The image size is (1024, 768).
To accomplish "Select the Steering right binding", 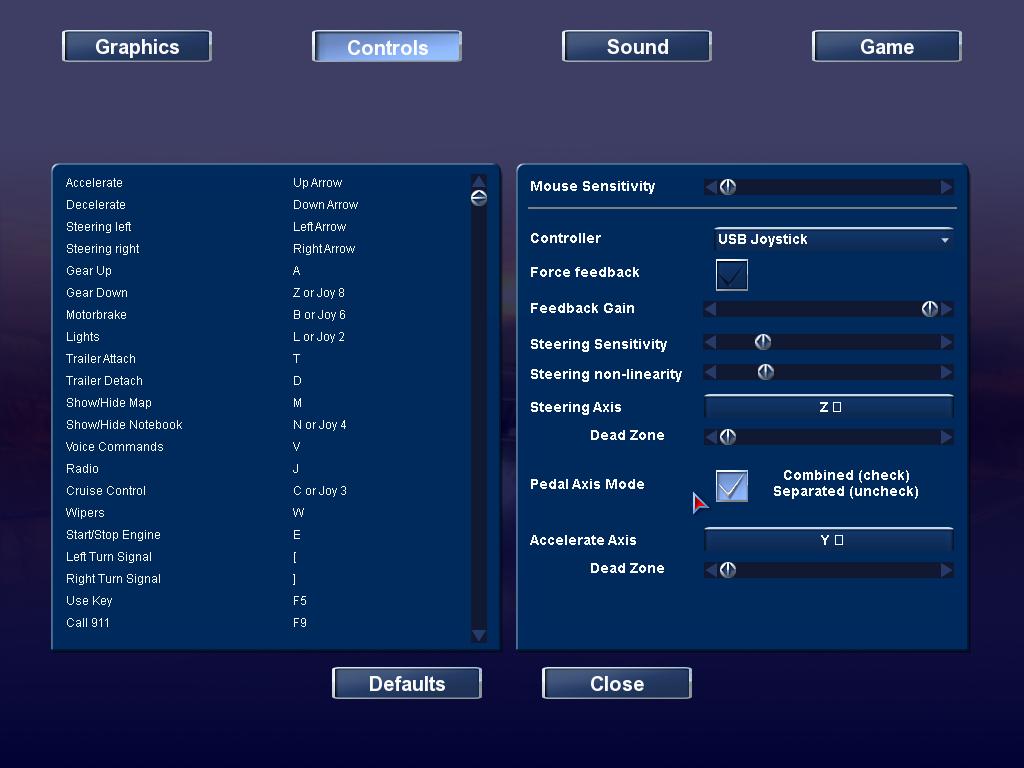I will pyautogui.click(x=264, y=249).
